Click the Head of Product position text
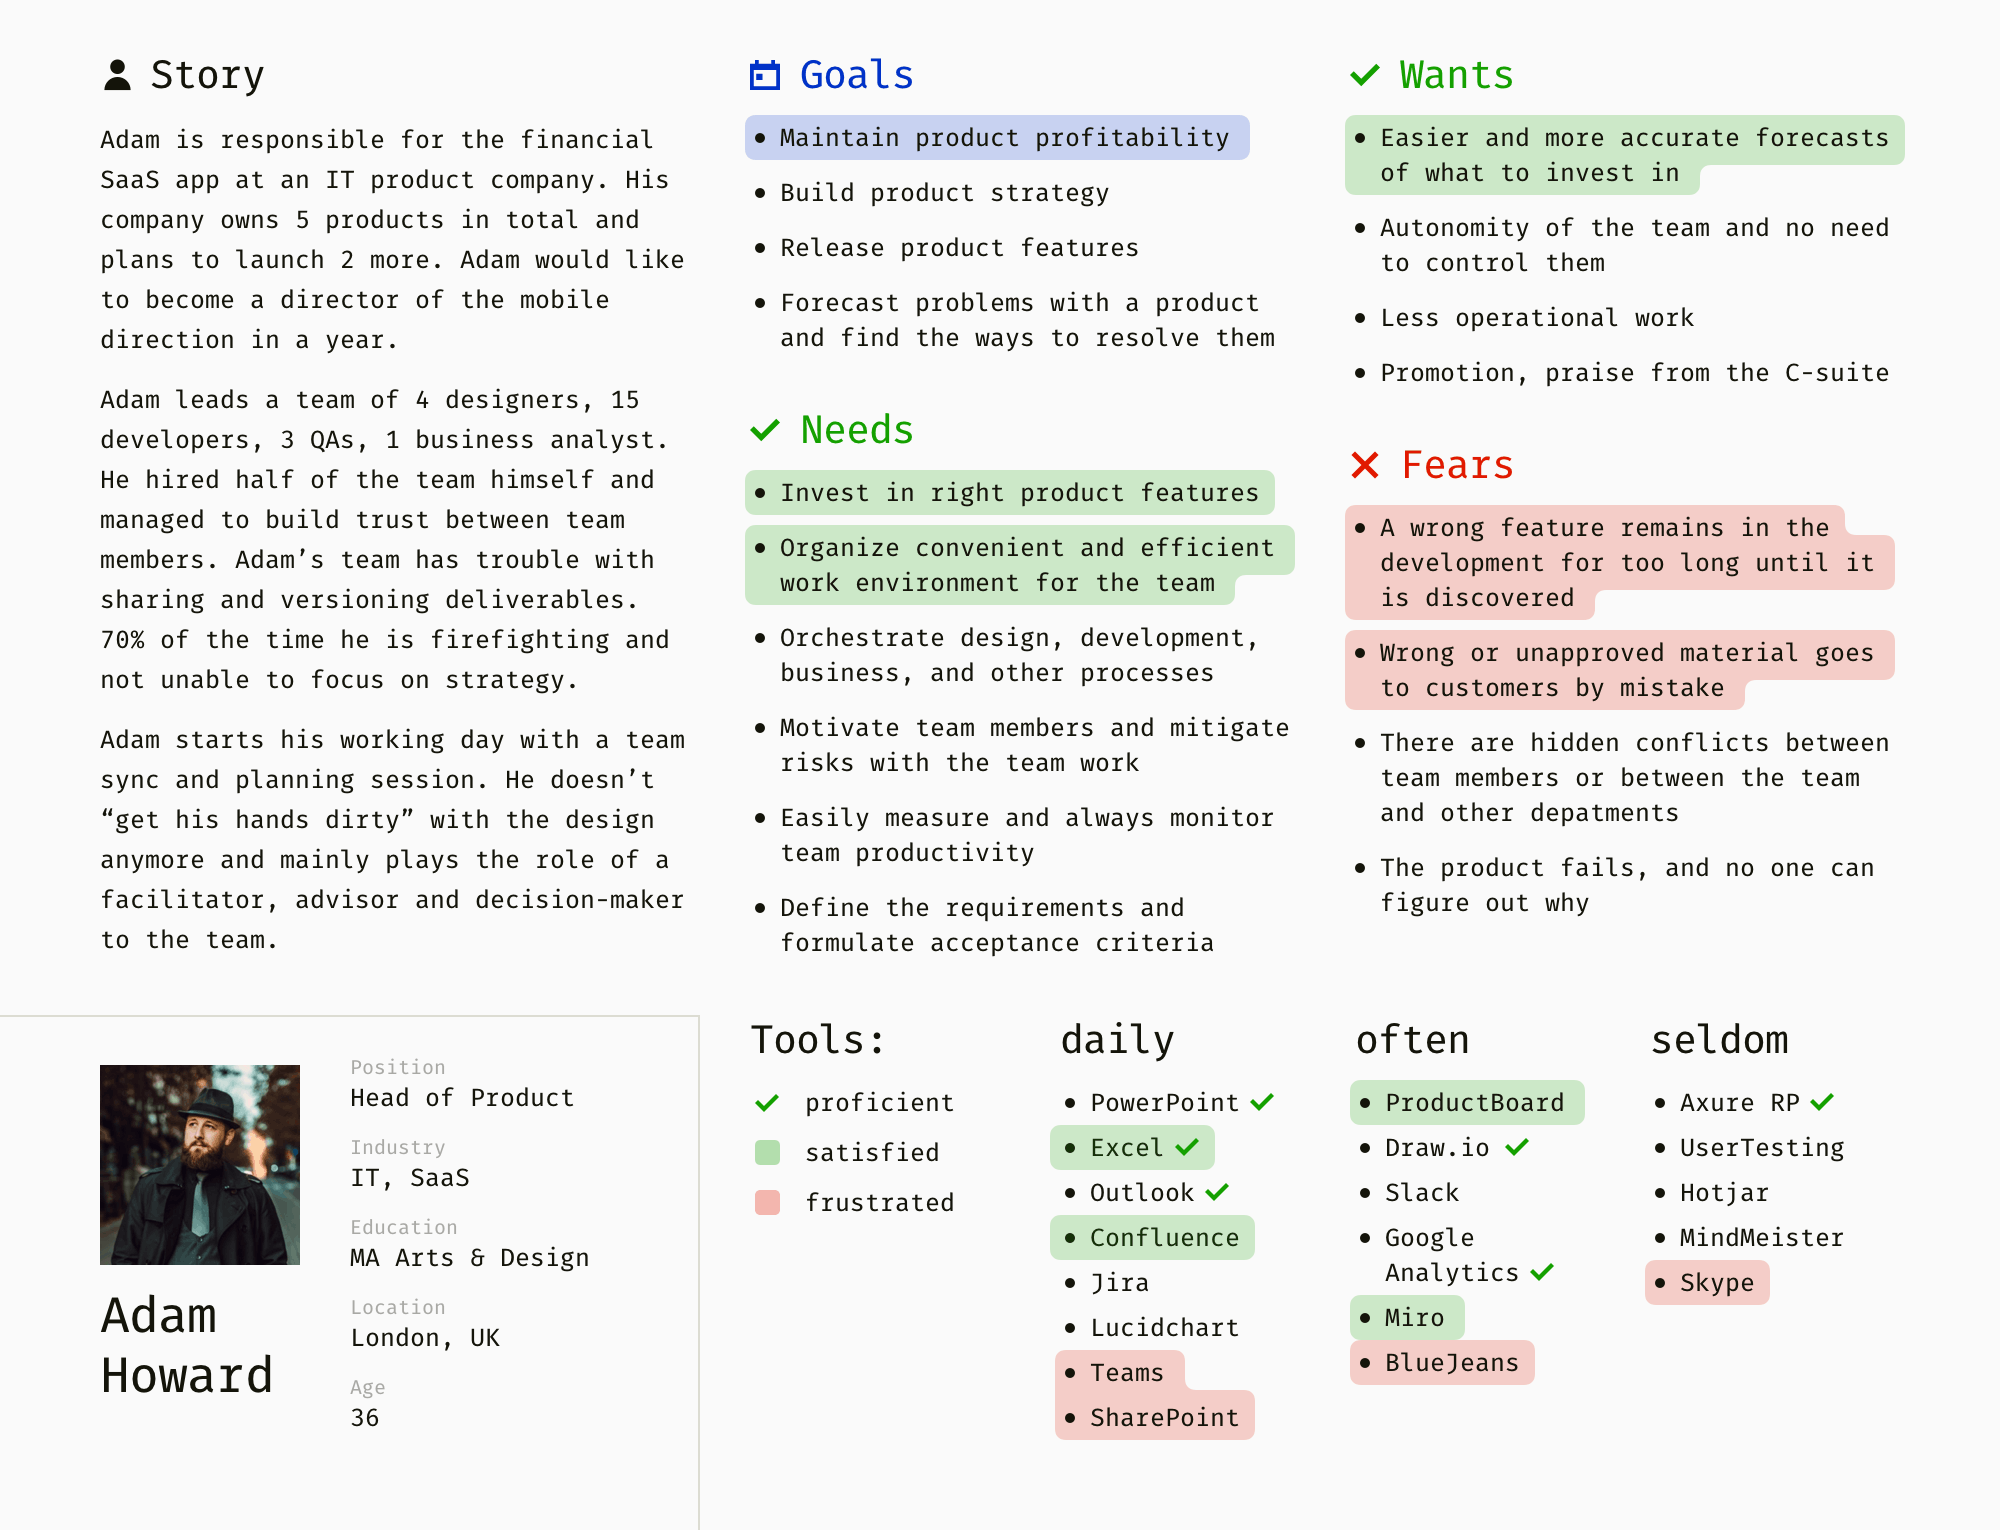This screenshot has width=2000, height=1530. pyautogui.click(x=462, y=1098)
